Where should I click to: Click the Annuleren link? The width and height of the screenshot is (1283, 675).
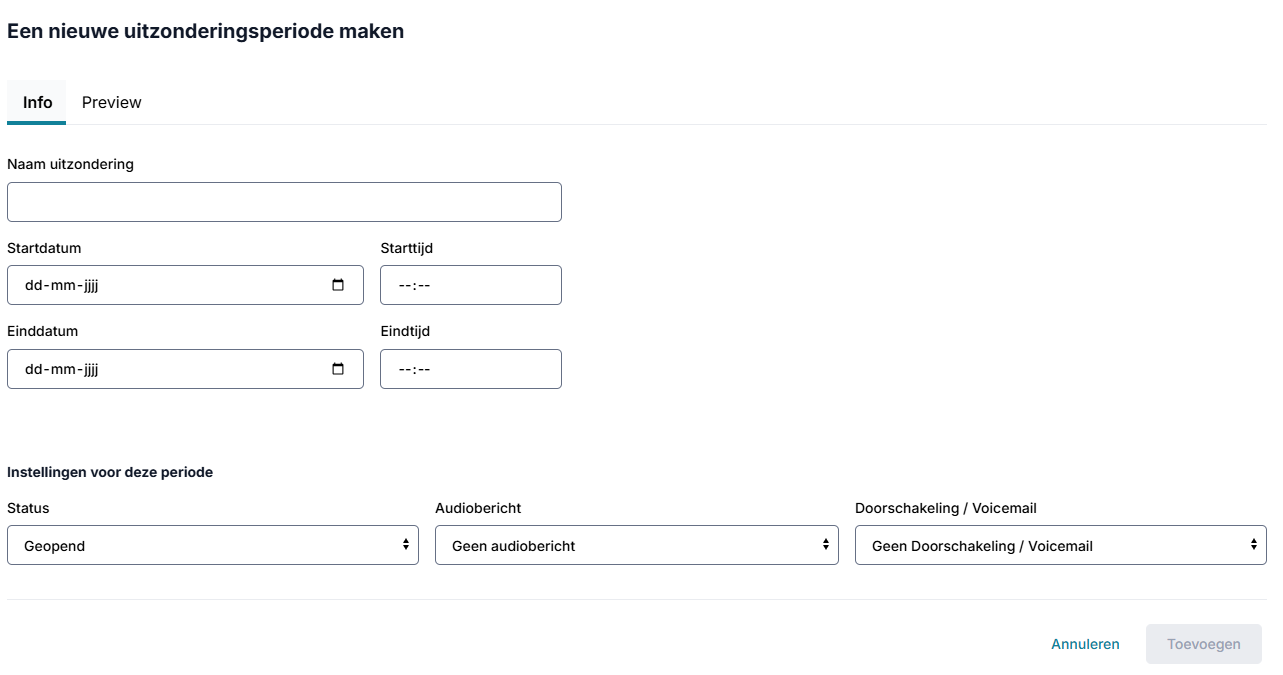pos(1085,644)
